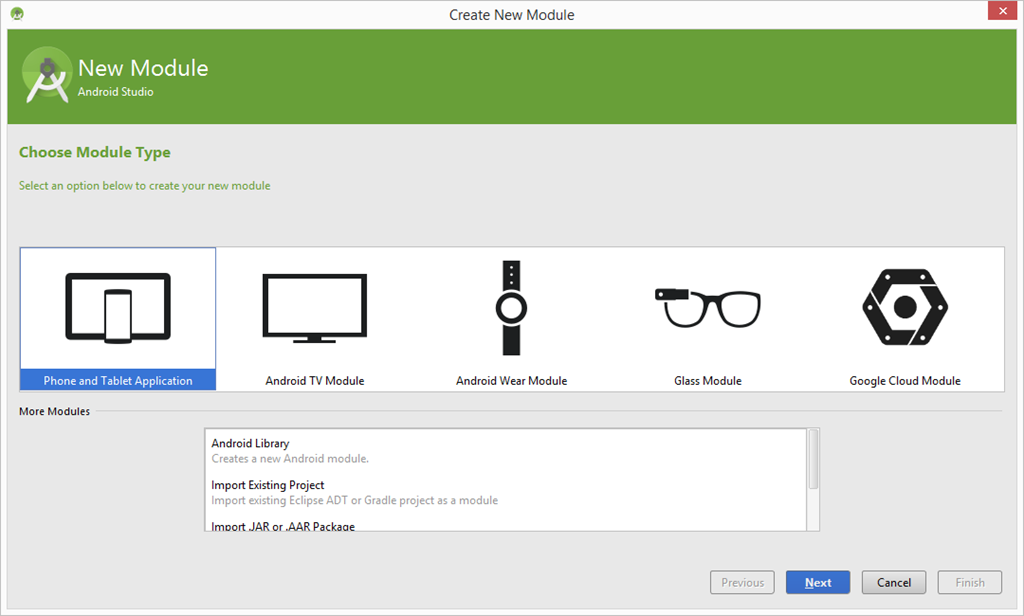Click the More Modules list scrollbar
Viewport: 1024px width, 616px height.
tap(813, 460)
